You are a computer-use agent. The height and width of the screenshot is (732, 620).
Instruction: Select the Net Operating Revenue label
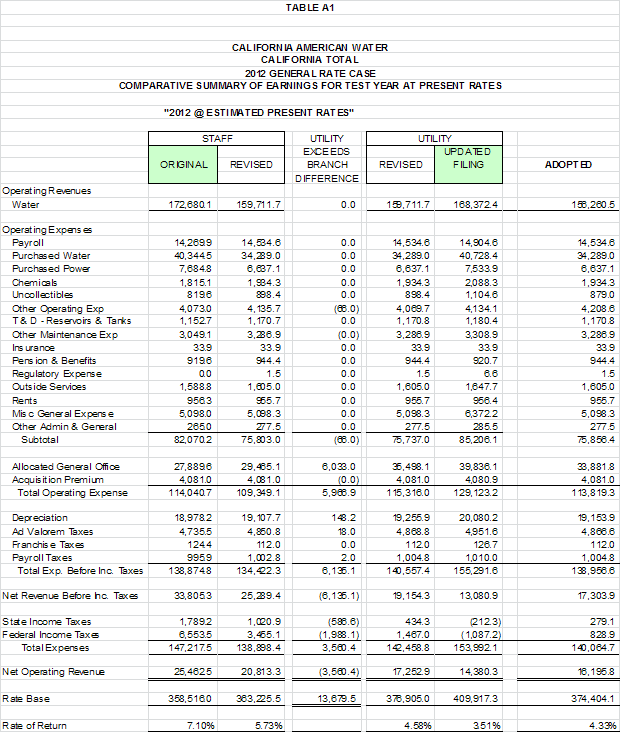click(x=53, y=667)
